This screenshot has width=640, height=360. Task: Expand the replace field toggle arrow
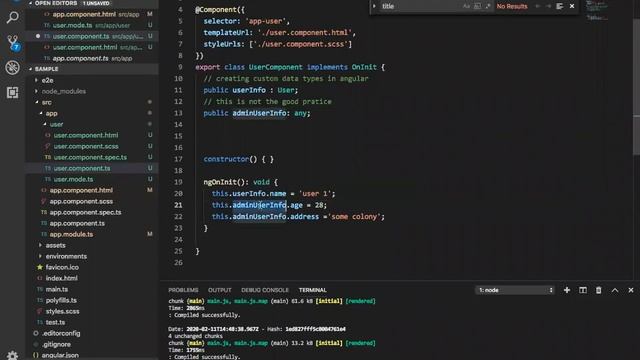pyautogui.click(x=374, y=6)
